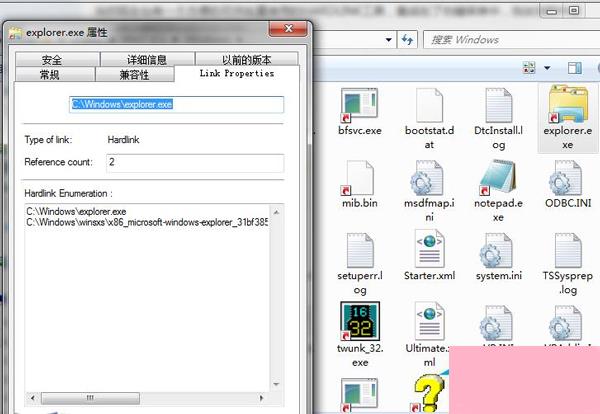Click the 搜索 Windows search box
600x414 pixels.
pos(512,40)
